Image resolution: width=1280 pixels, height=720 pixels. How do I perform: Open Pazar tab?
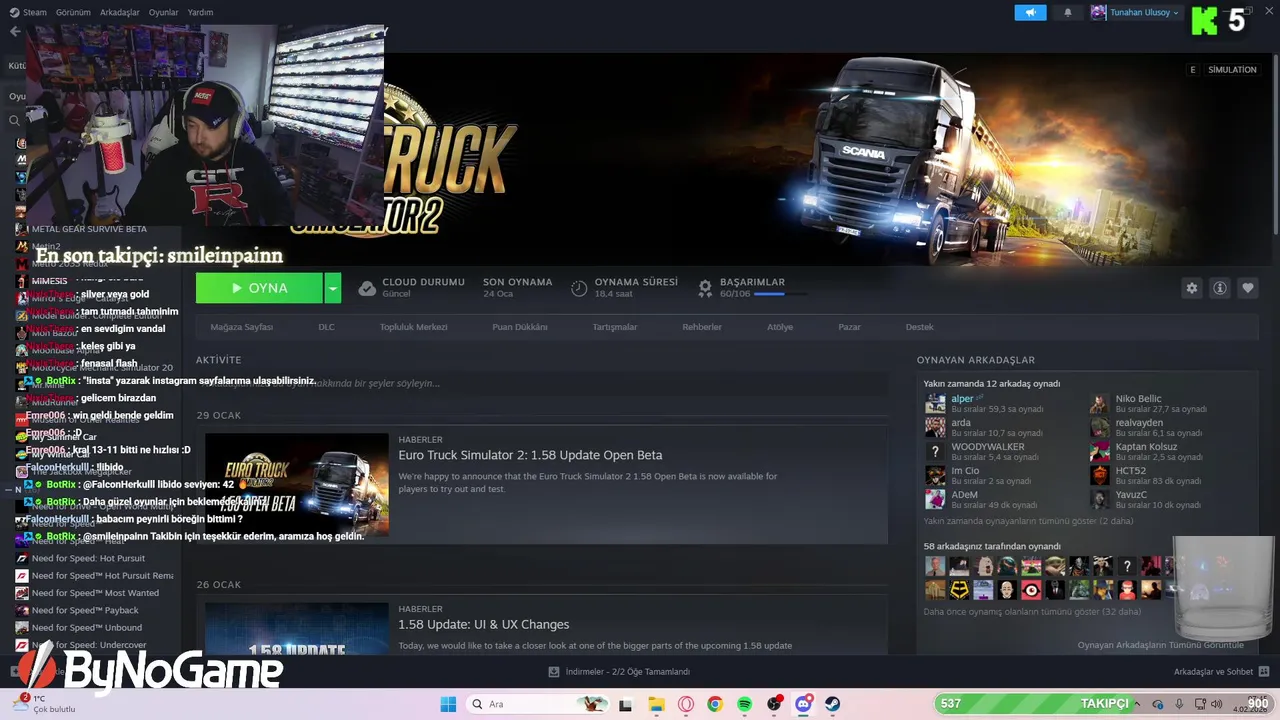[x=849, y=327]
